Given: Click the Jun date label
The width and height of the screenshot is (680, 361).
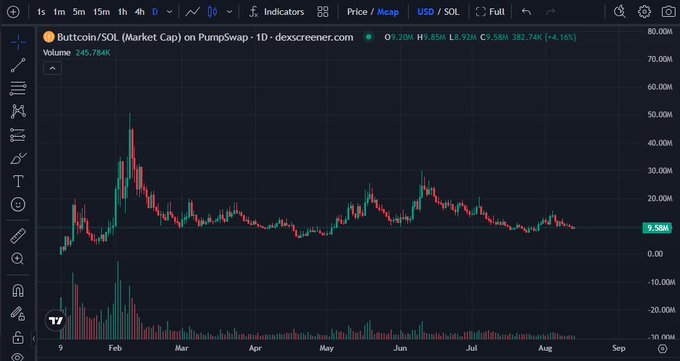Looking at the screenshot, I should click(400, 348).
